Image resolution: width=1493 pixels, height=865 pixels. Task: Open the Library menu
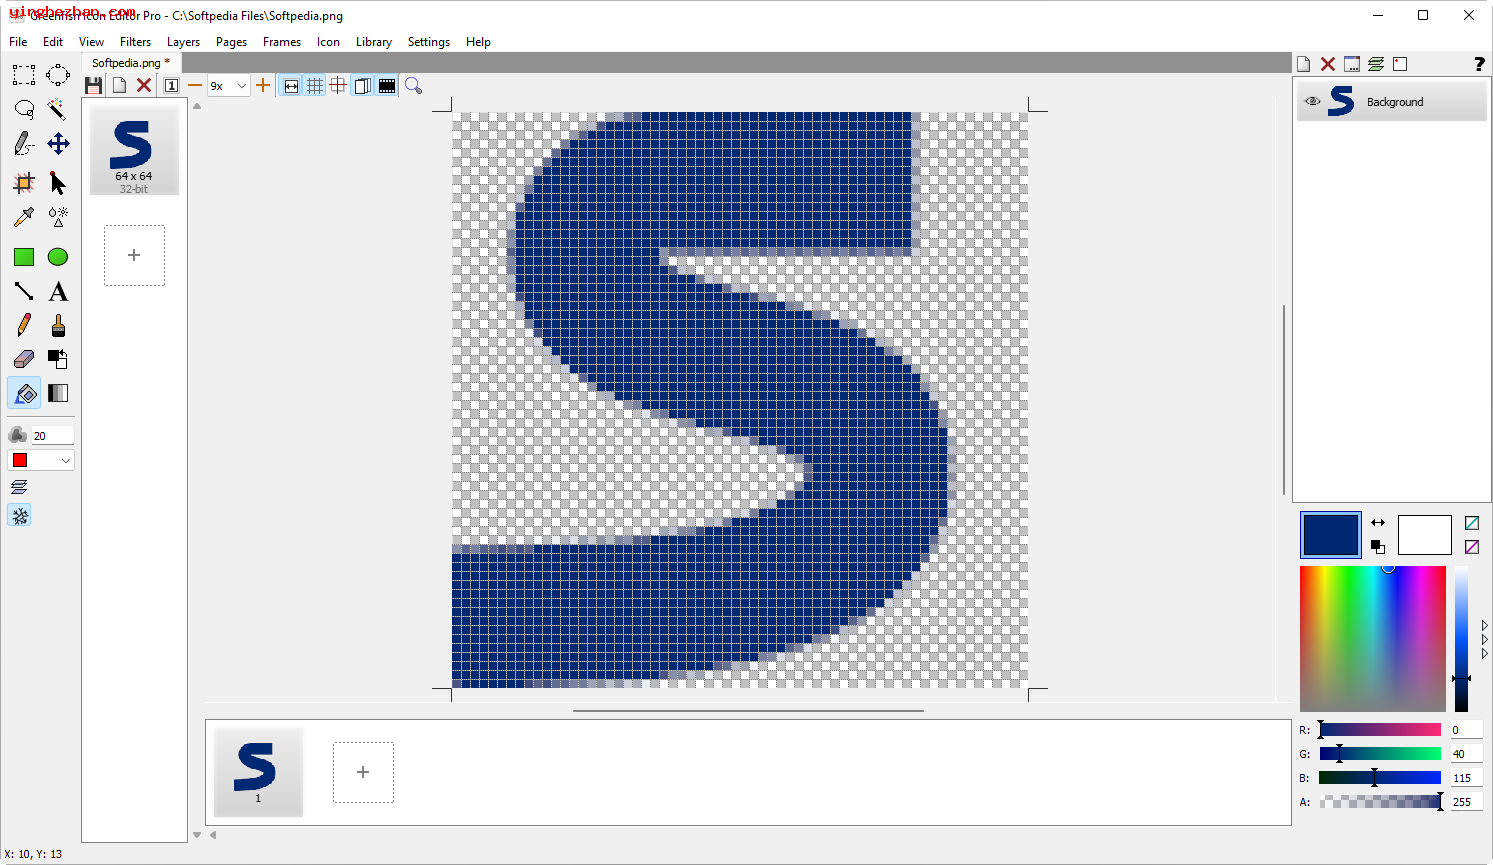pyautogui.click(x=374, y=42)
